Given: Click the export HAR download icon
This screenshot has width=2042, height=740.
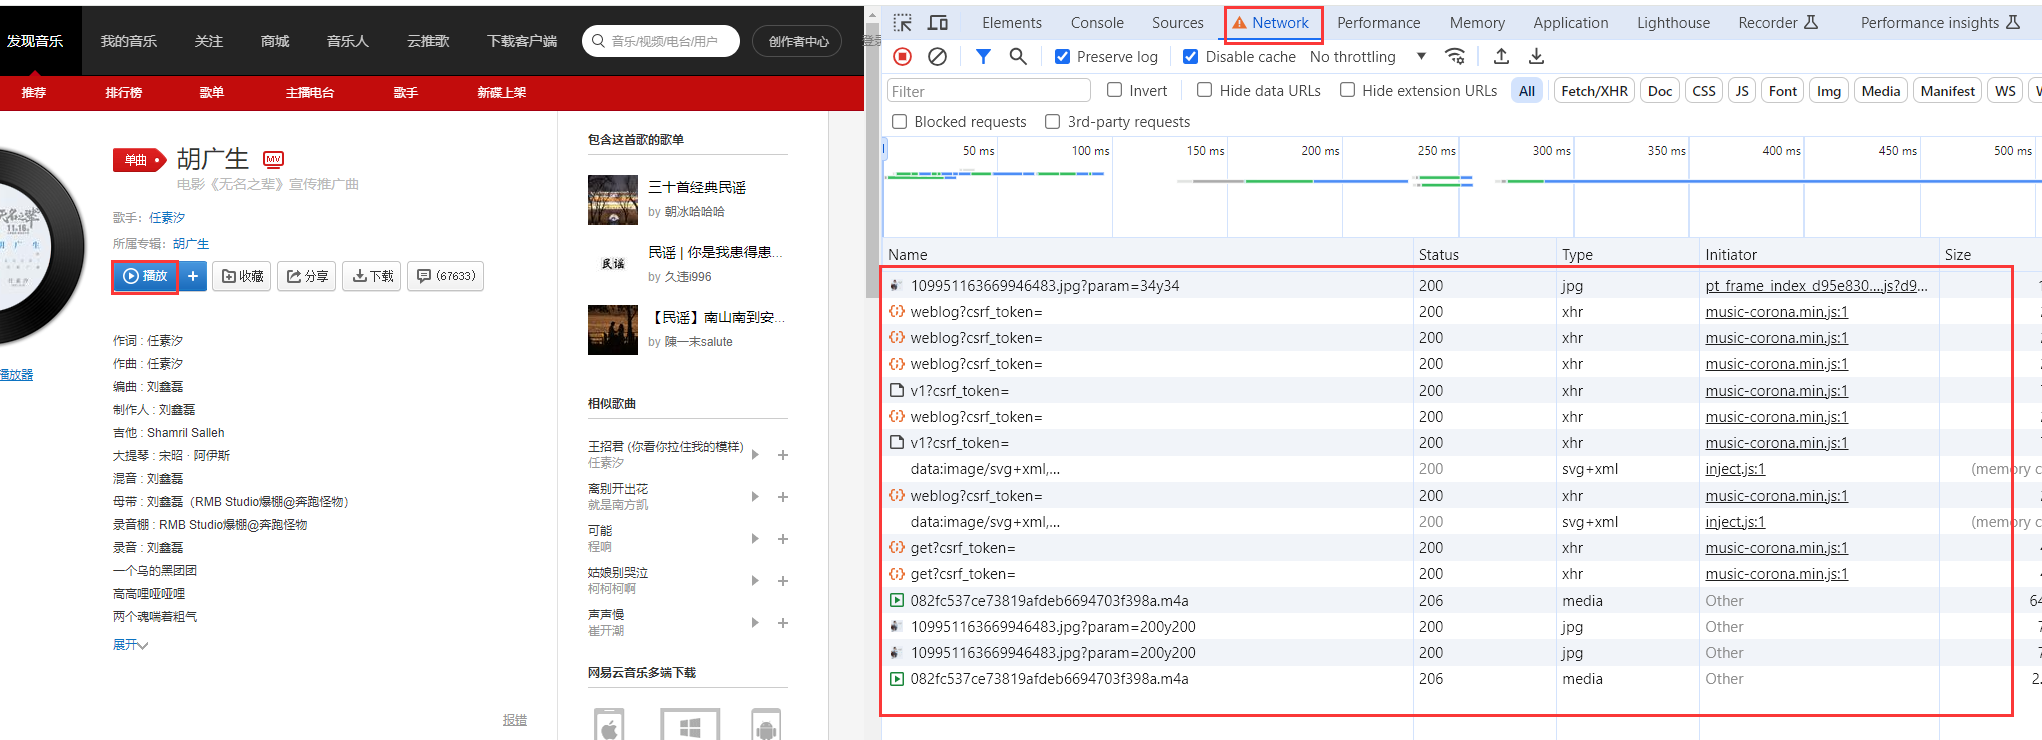Looking at the screenshot, I should [1537, 57].
